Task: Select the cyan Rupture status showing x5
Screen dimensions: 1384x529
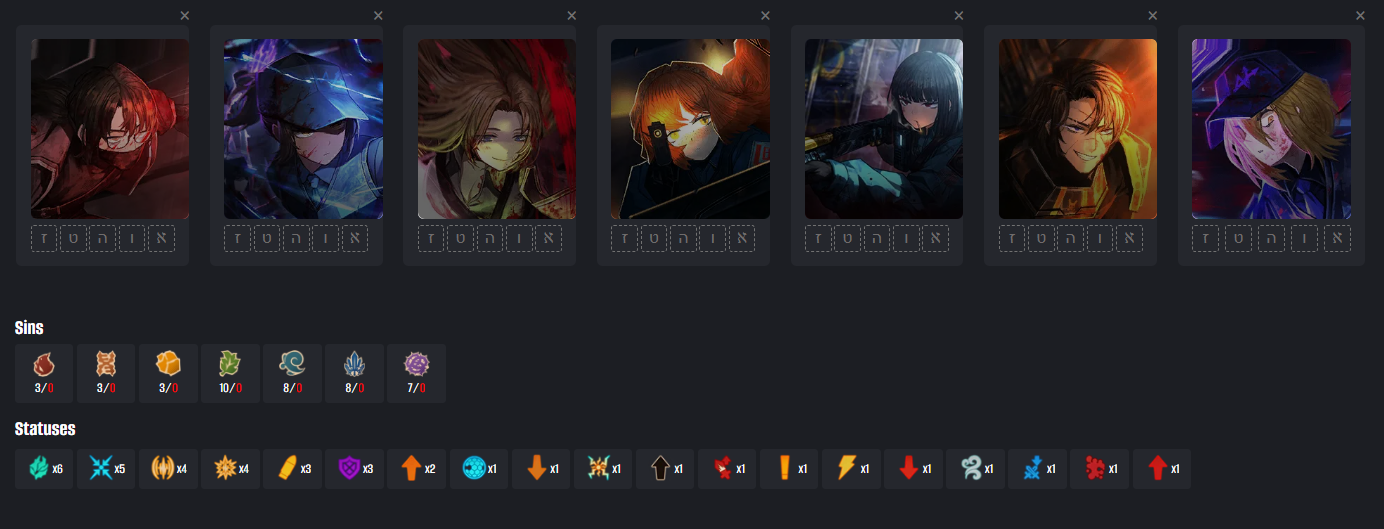Action: click(106, 468)
